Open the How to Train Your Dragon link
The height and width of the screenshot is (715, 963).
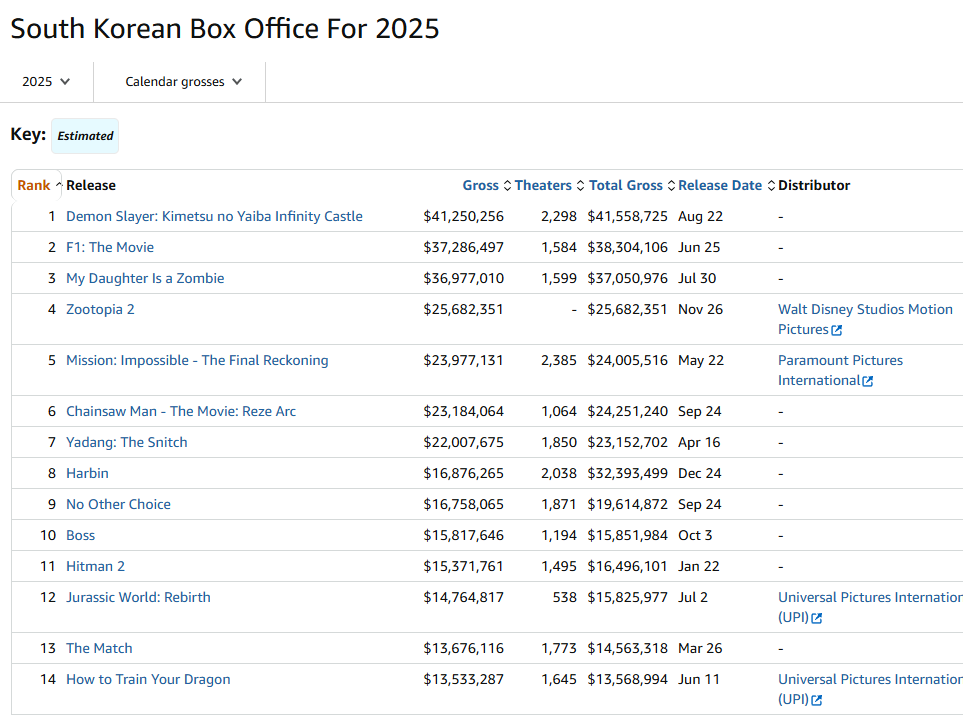pyautogui.click(x=148, y=679)
